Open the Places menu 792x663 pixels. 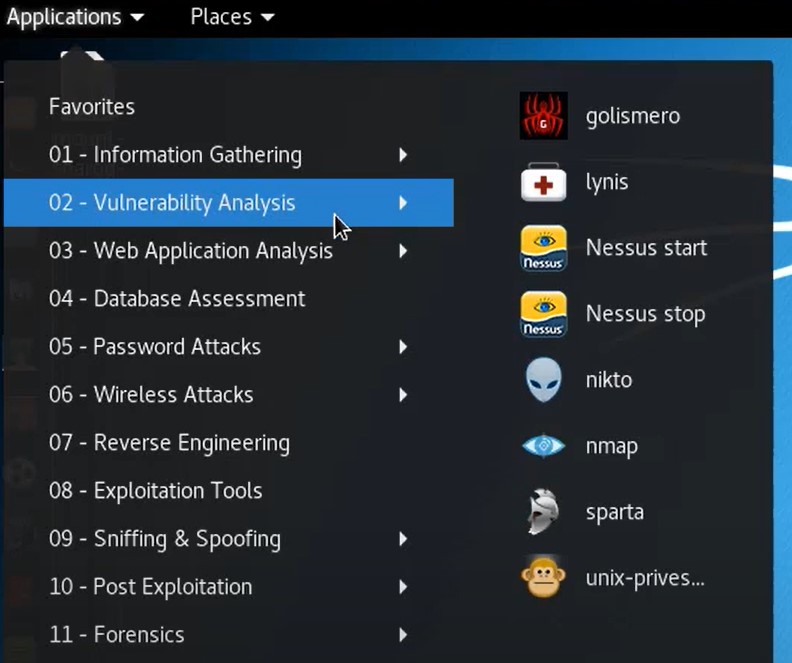(x=233, y=17)
